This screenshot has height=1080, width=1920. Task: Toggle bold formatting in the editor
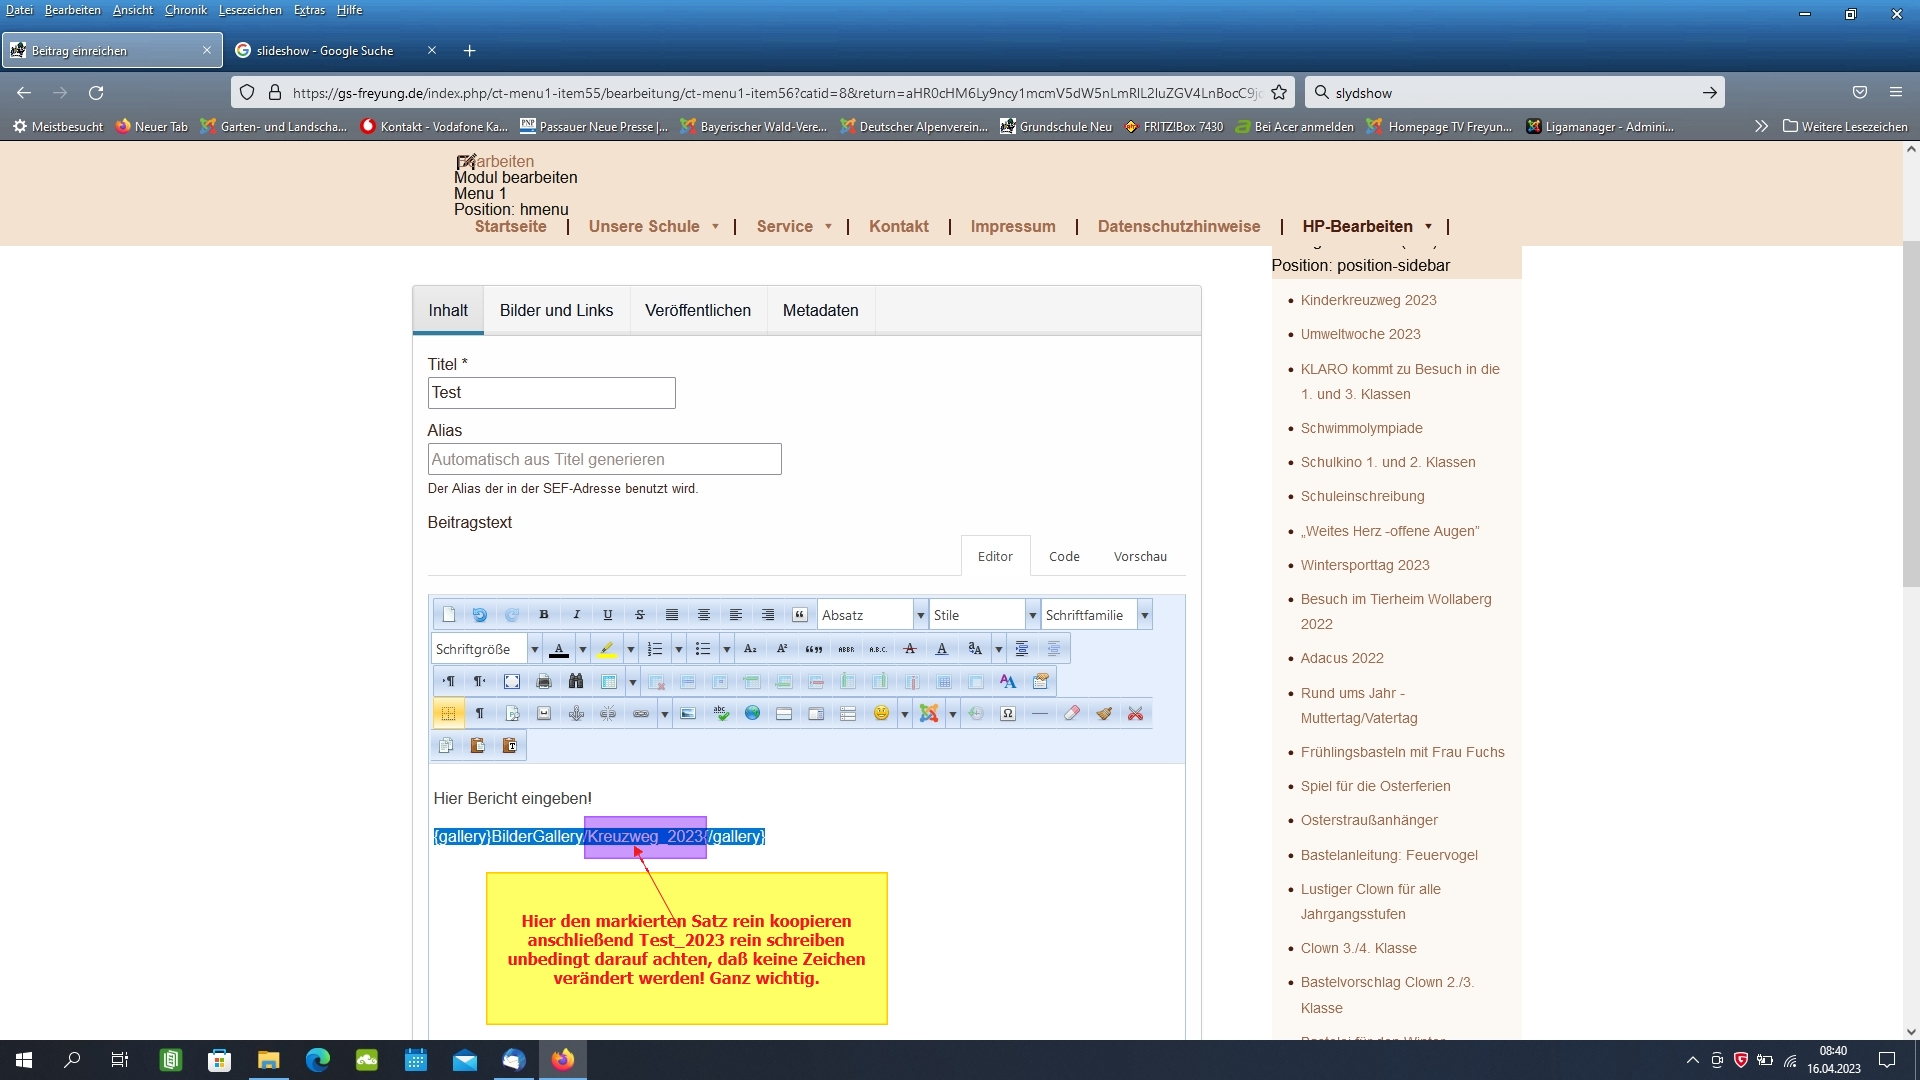[x=543, y=615]
